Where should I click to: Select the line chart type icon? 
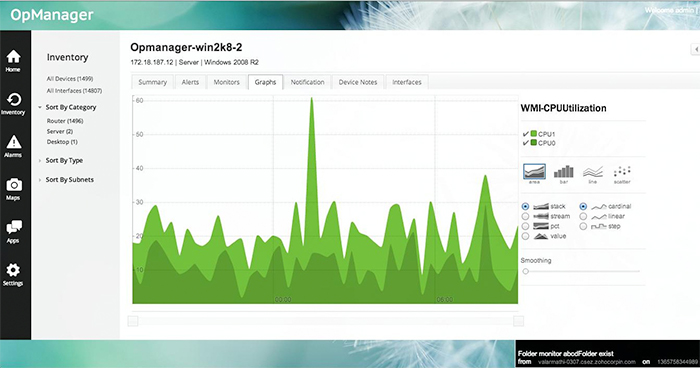click(x=593, y=172)
